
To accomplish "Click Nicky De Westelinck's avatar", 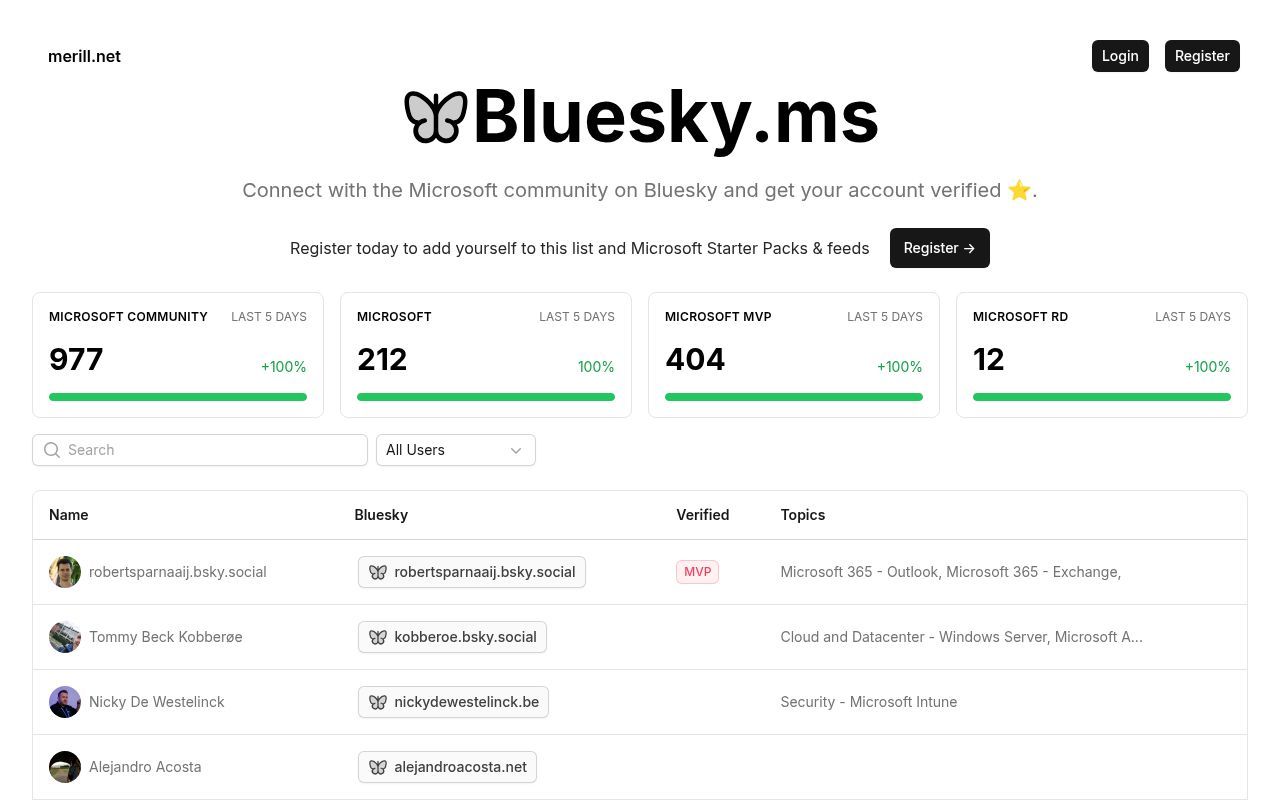I will (65, 702).
